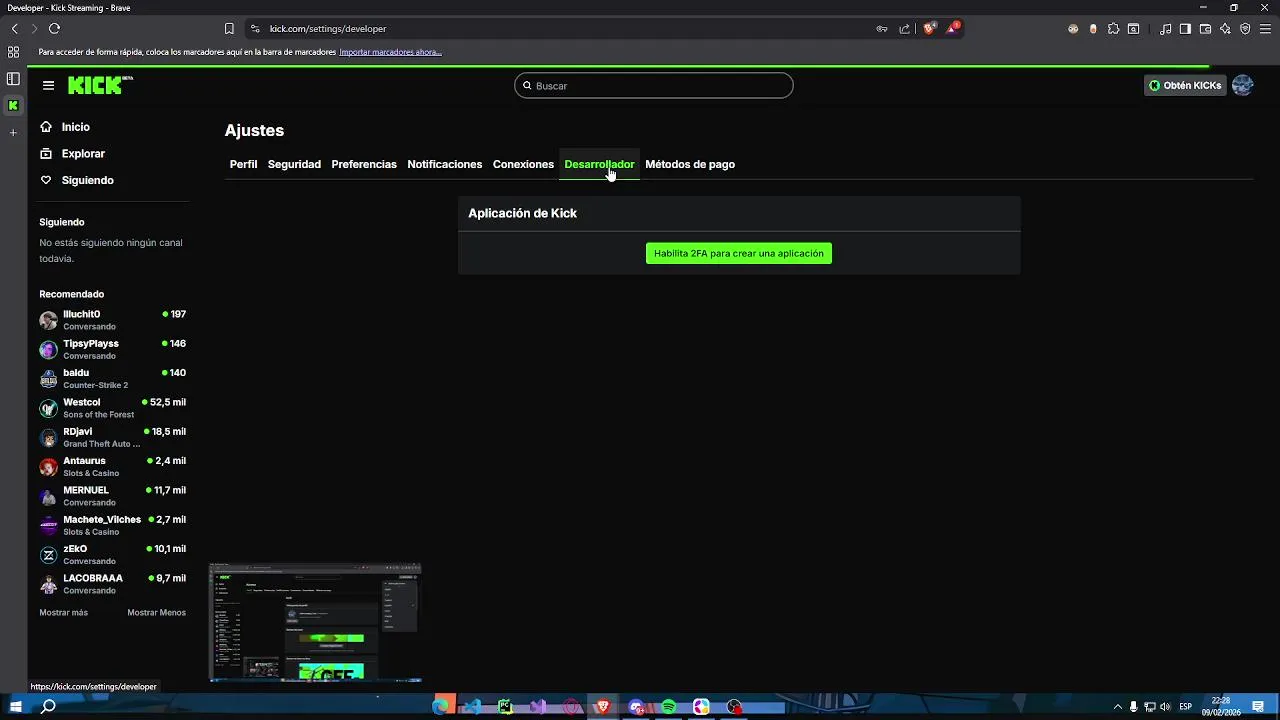The height and width of the screenshot is (720, 1280).
Task: Open the Windows Start button
Action: pyautogui.click(x=15, y=707)
